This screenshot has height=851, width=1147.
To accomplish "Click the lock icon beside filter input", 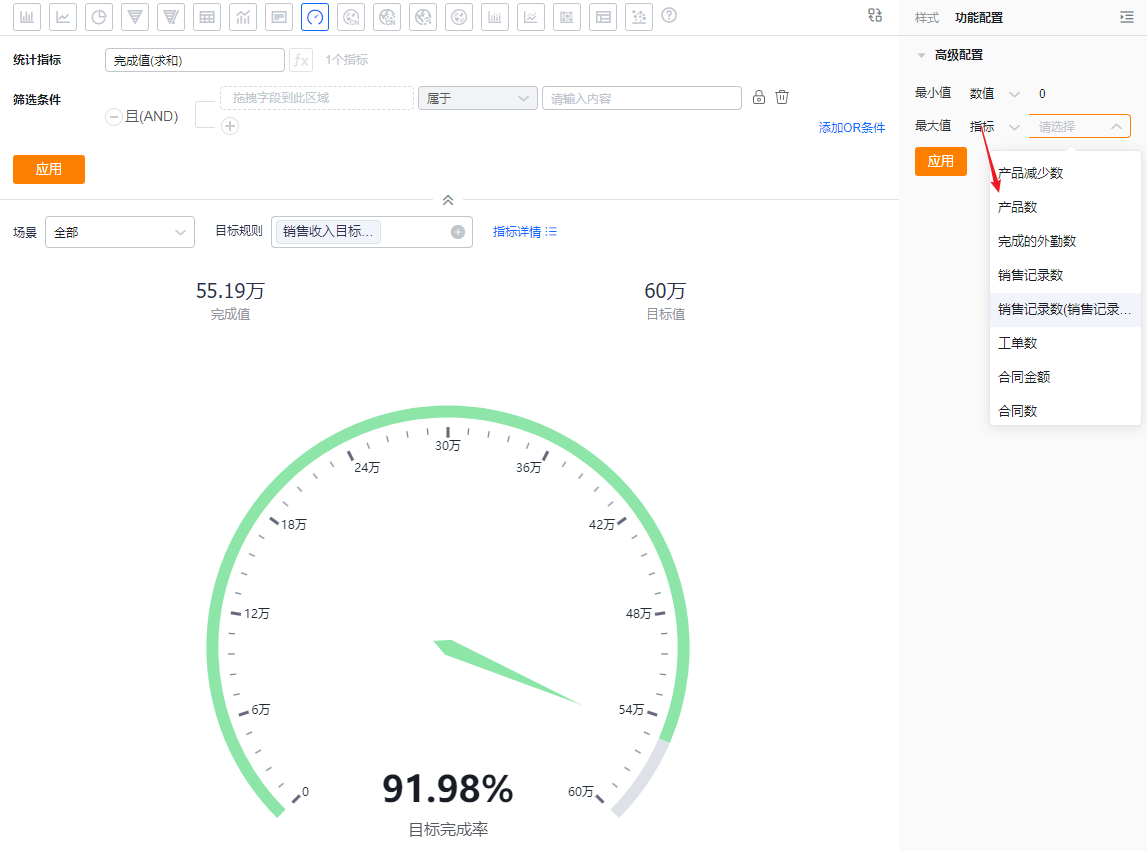I will point(759,97).
